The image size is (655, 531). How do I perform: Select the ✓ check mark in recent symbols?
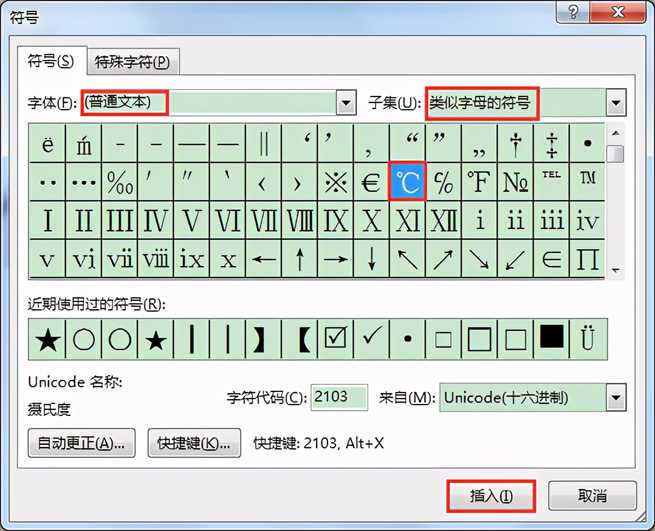(x=371, y=340)
